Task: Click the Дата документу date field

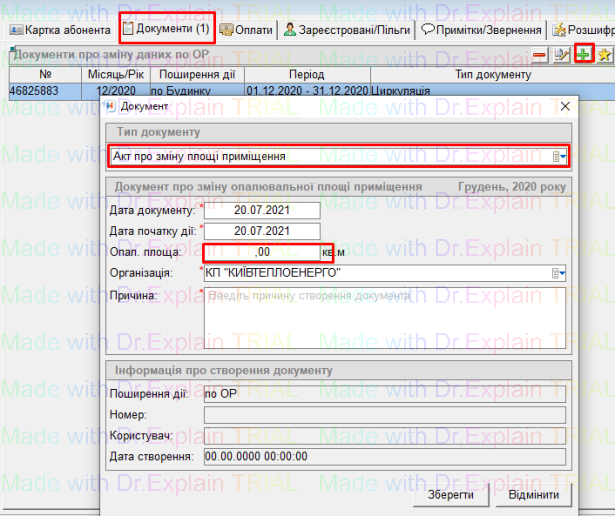Action: coord(262,210)
